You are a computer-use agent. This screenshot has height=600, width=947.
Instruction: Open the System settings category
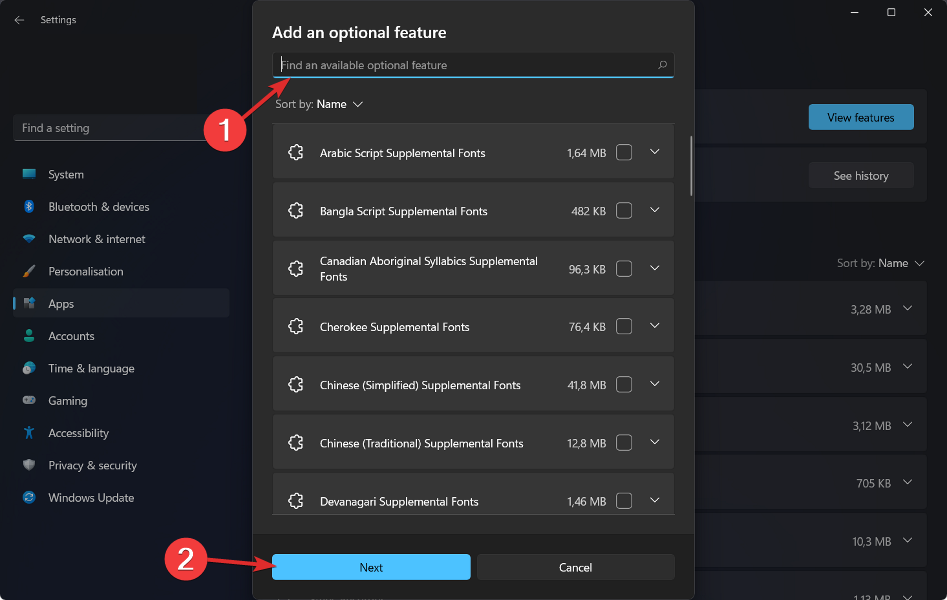pyautogui.click(x=66, y=175)
